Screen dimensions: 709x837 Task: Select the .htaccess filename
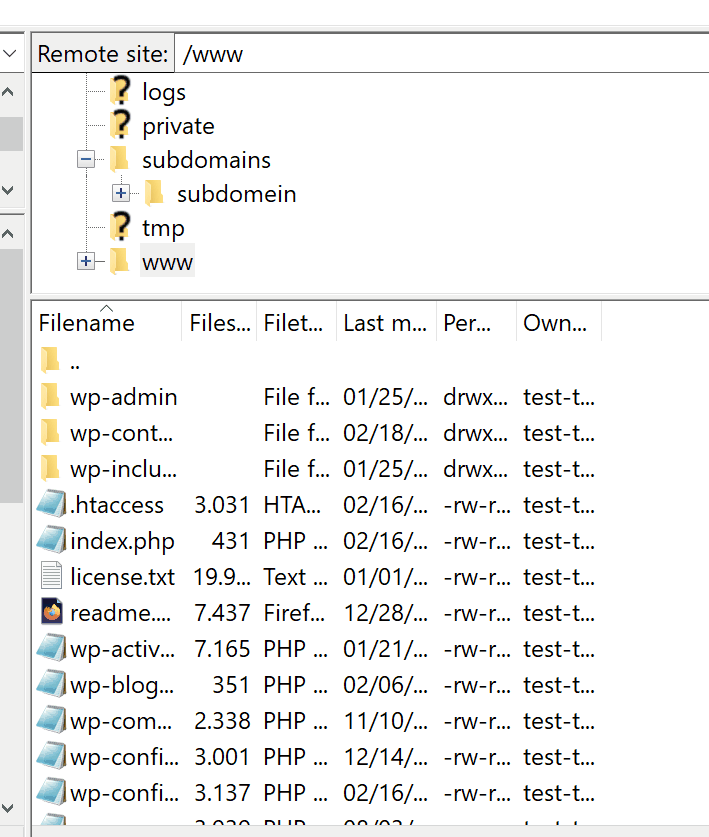(x=117, y=504)
